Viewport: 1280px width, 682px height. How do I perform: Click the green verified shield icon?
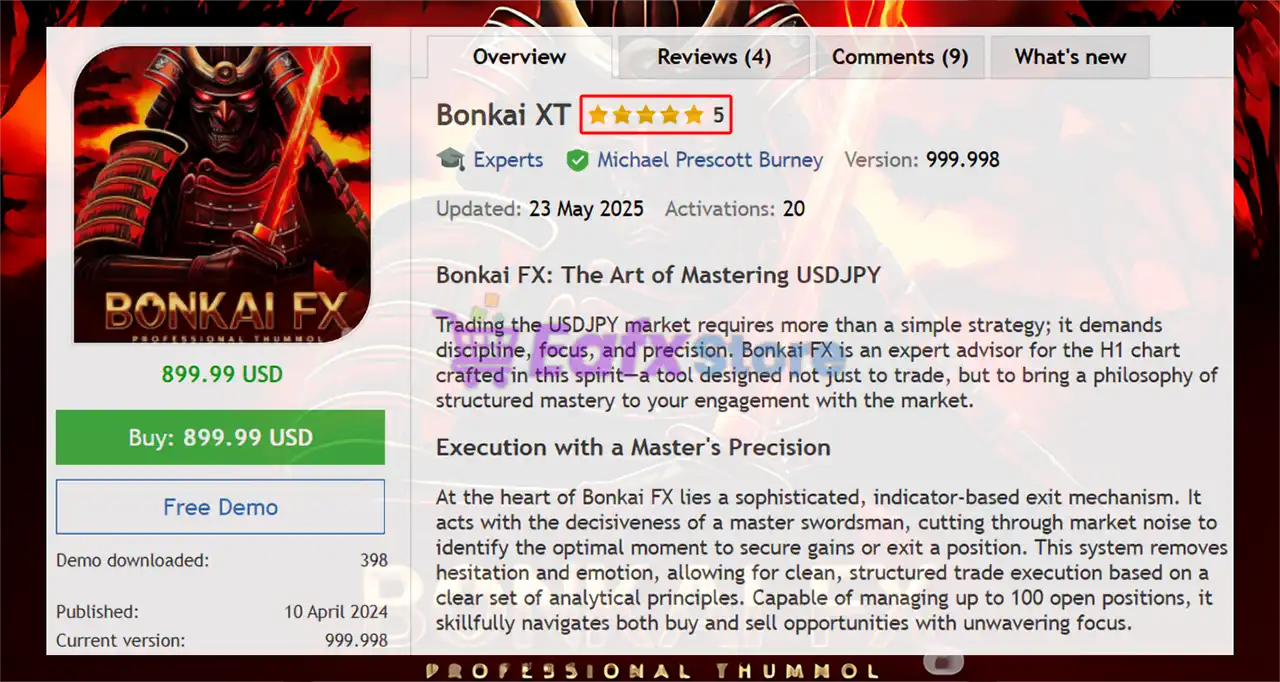coord(577,160)
